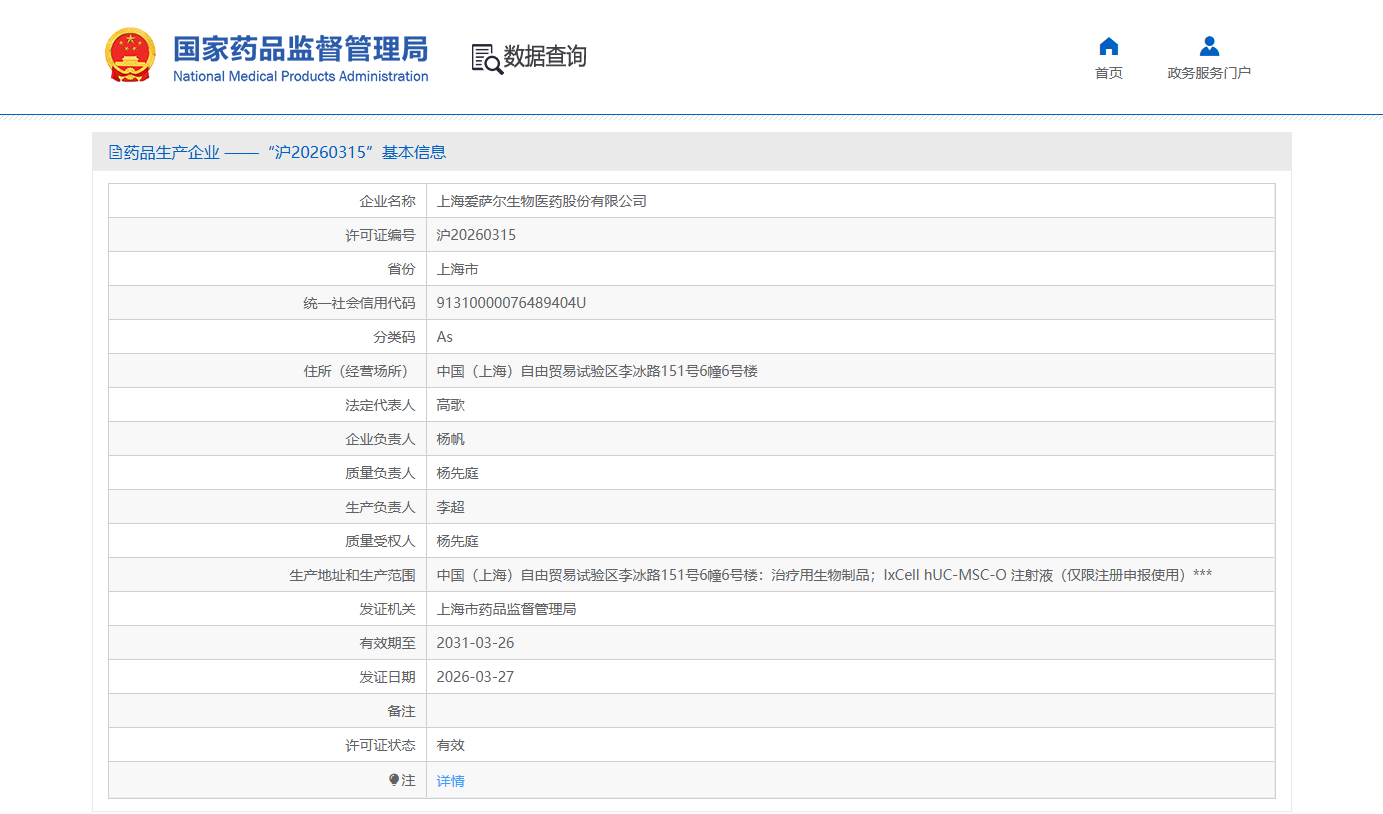Image resolution: width=1383 pixels, height=814 pixels.
Task: Open the 详情 link
Action: pyautogui.click(x=450, y=781)
